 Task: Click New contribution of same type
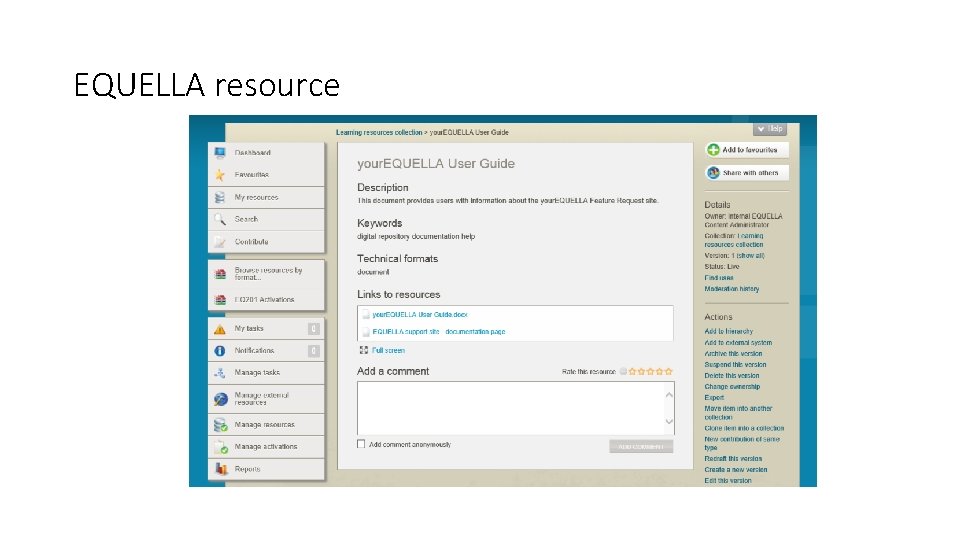[742, 443]
